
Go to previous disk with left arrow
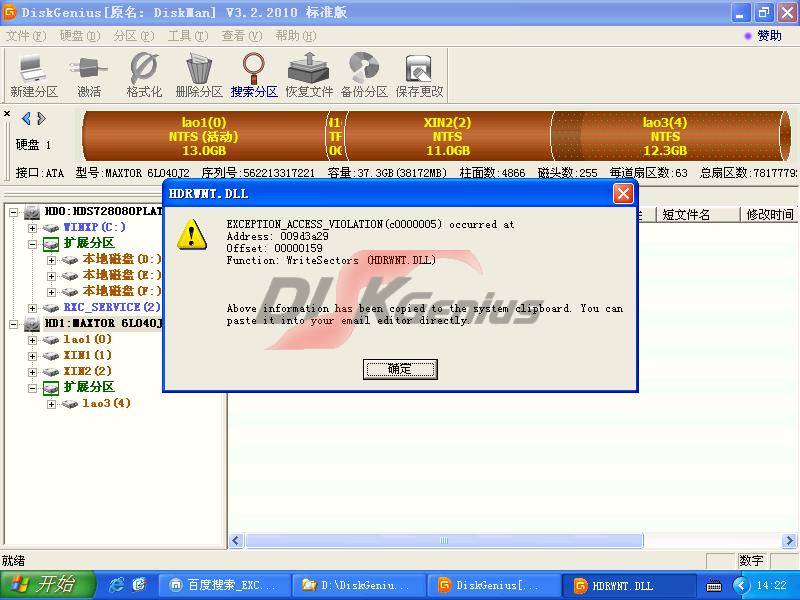pyautogui.click(x=26, y=119)
